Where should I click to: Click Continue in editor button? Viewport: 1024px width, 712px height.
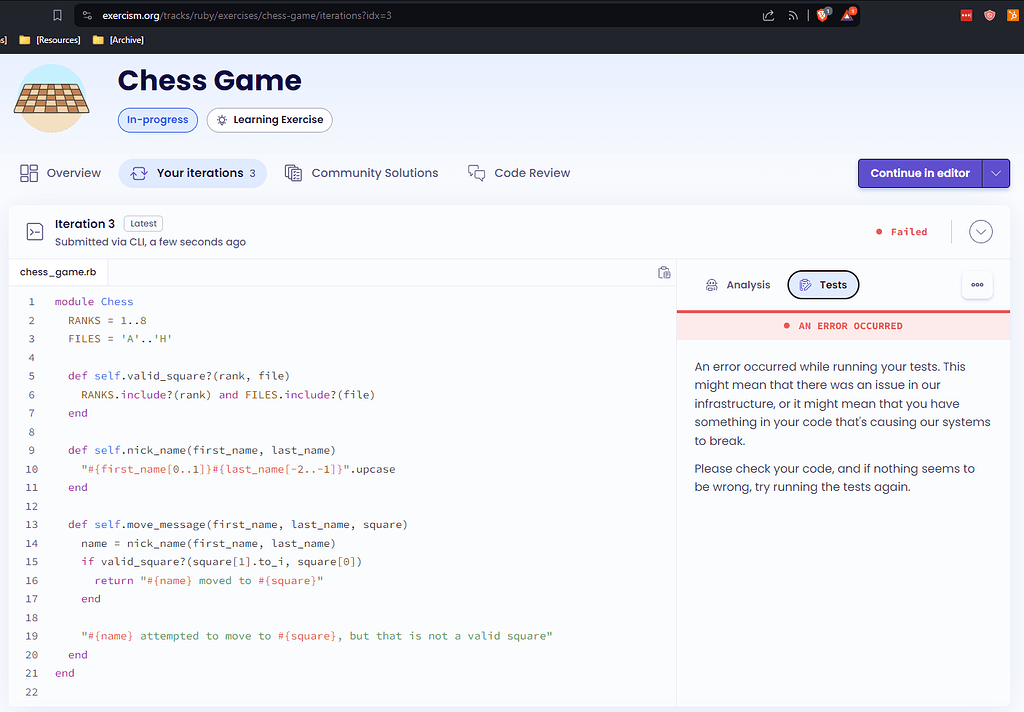point(920,173)
